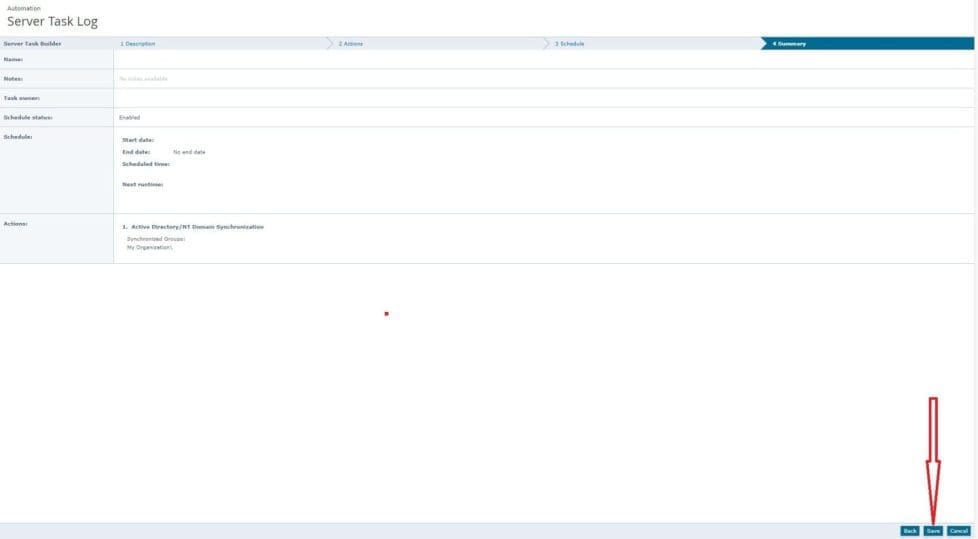Click the Save button
Image resolution: width=978 pixels, height=539 pixels.
(933, 531)
